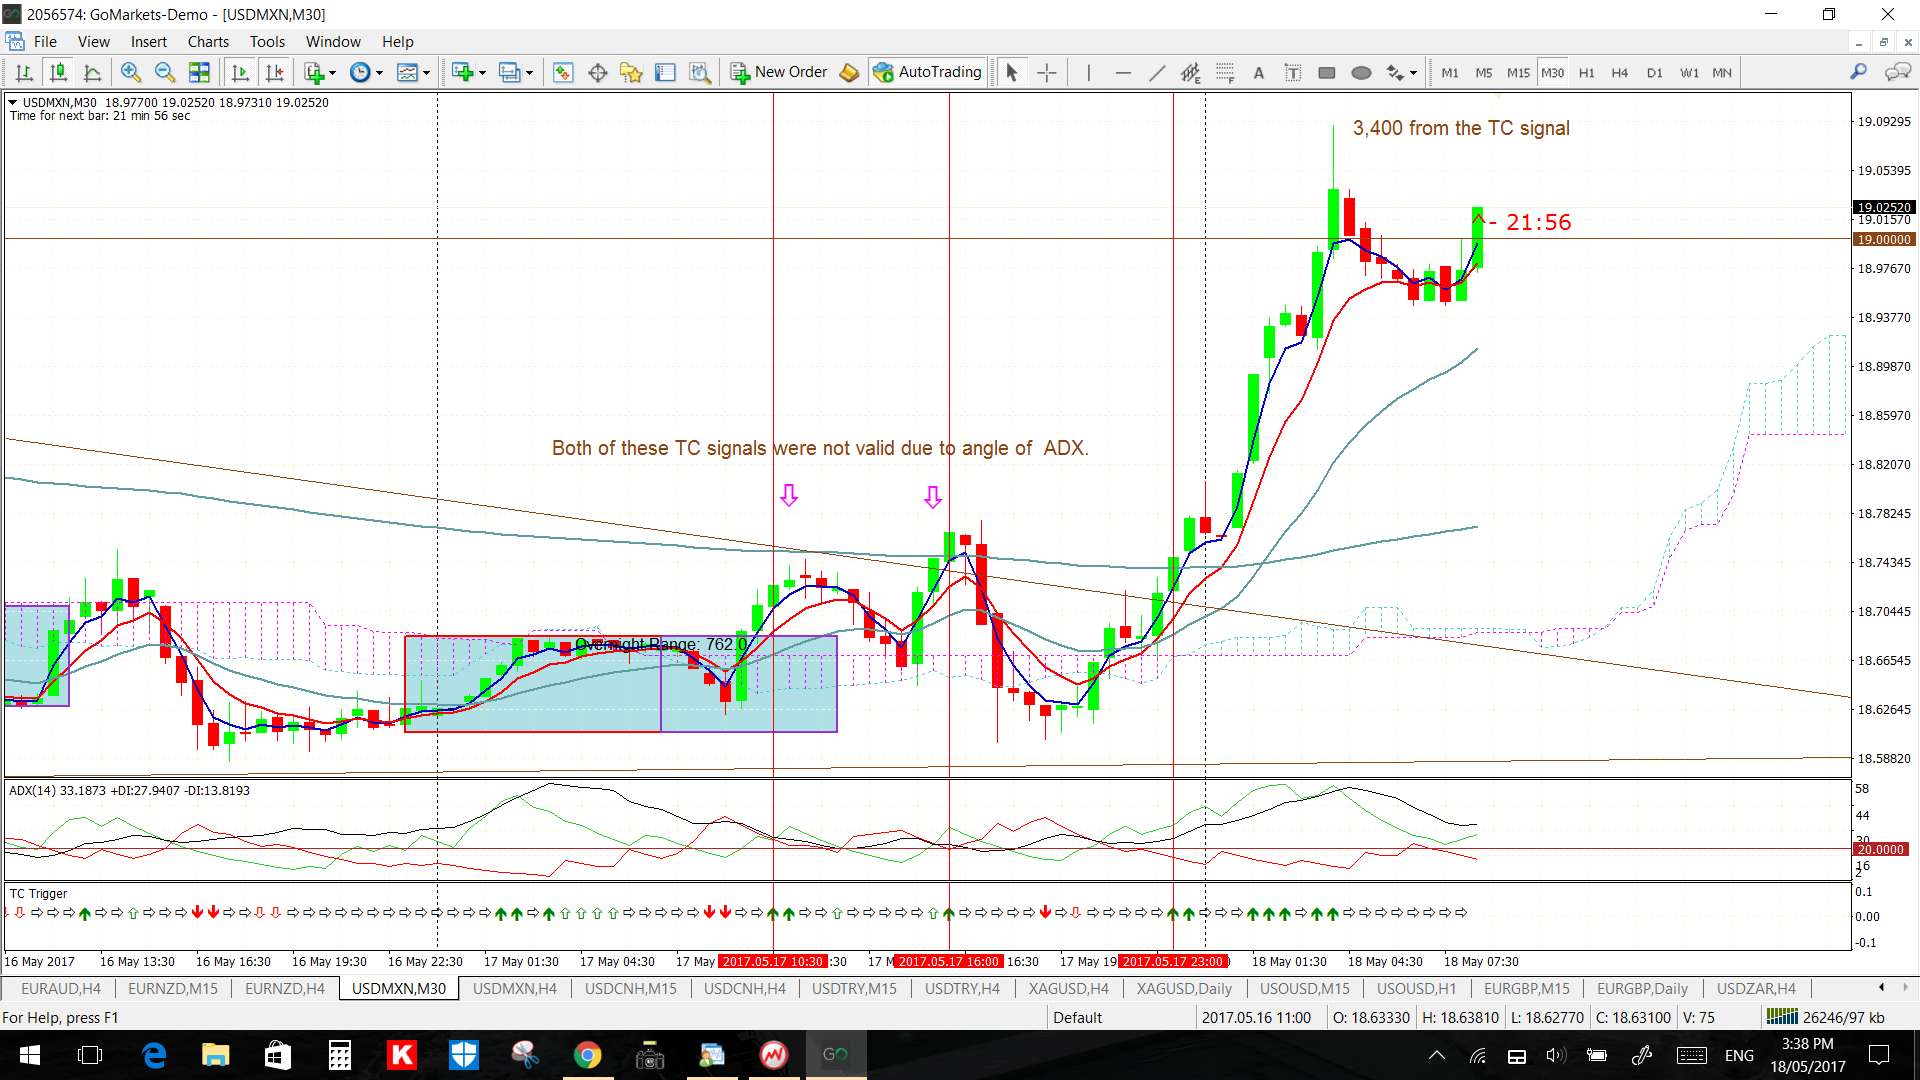Open Google Chrome from the taskbar
The width and height of the screenshot is (1920, 1080).
[x=587, y=1055]
